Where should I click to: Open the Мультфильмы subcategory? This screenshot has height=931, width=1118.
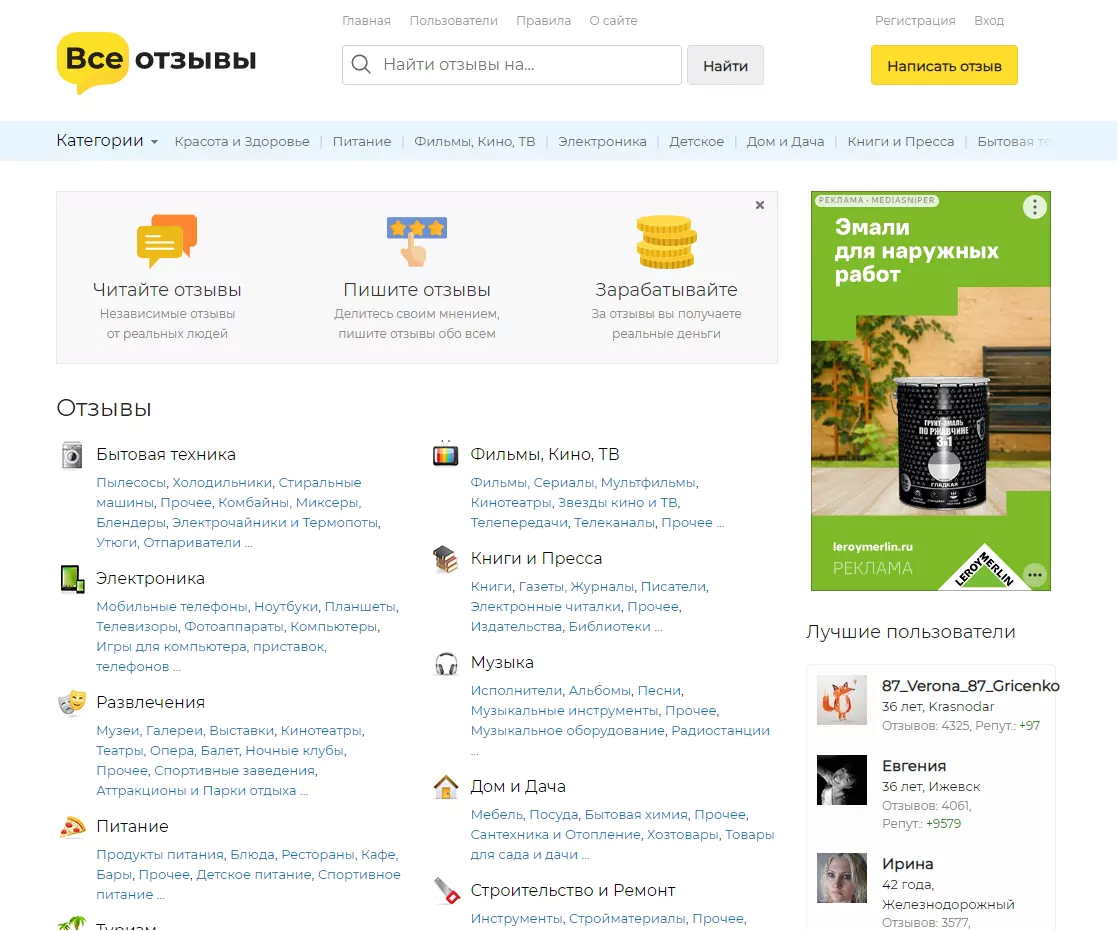(x=648, y=483)
